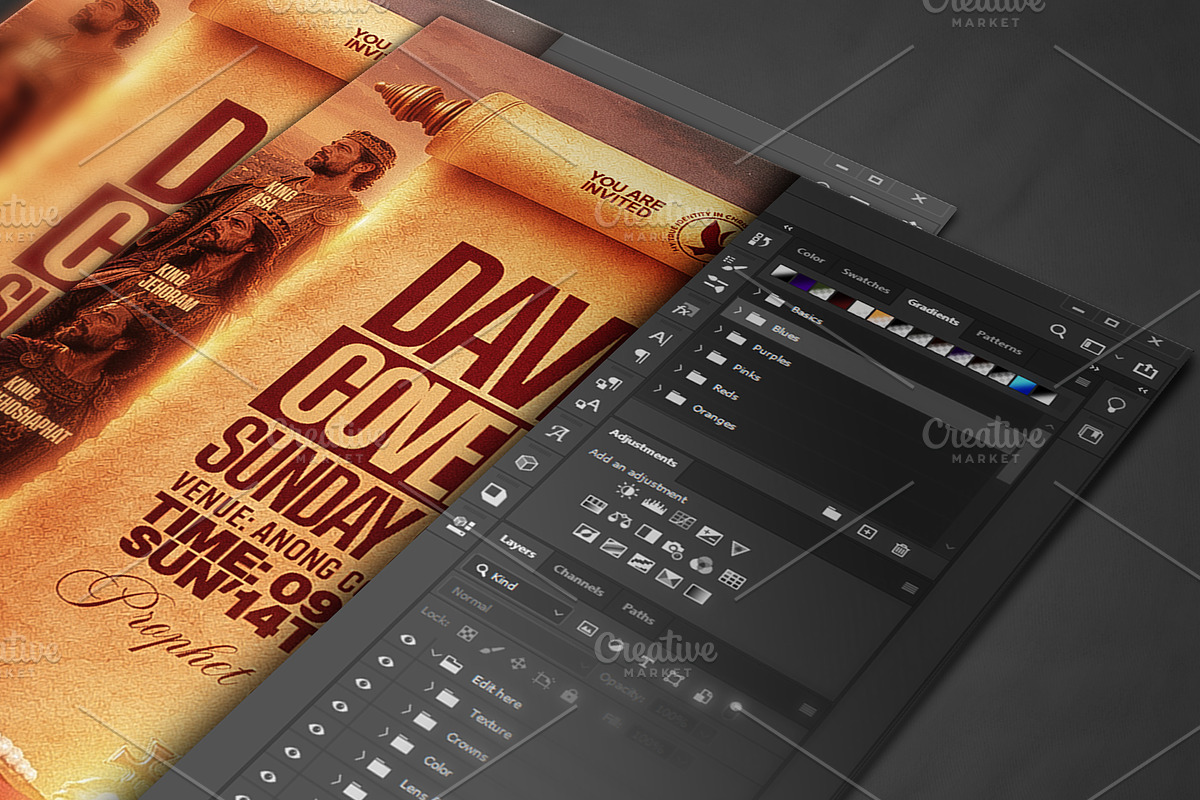
Task: Switch to the Swatches tab
Action: 865,280
